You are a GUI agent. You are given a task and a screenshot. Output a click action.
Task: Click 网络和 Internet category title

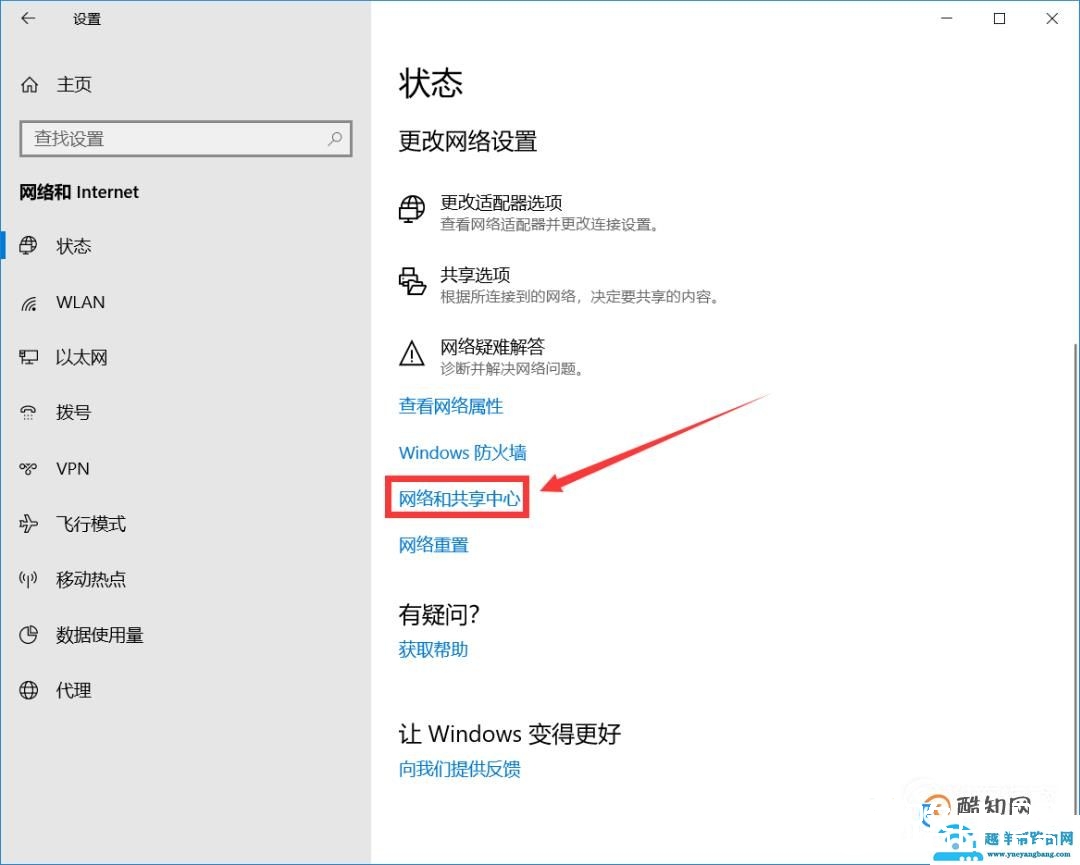pos(79,192)
